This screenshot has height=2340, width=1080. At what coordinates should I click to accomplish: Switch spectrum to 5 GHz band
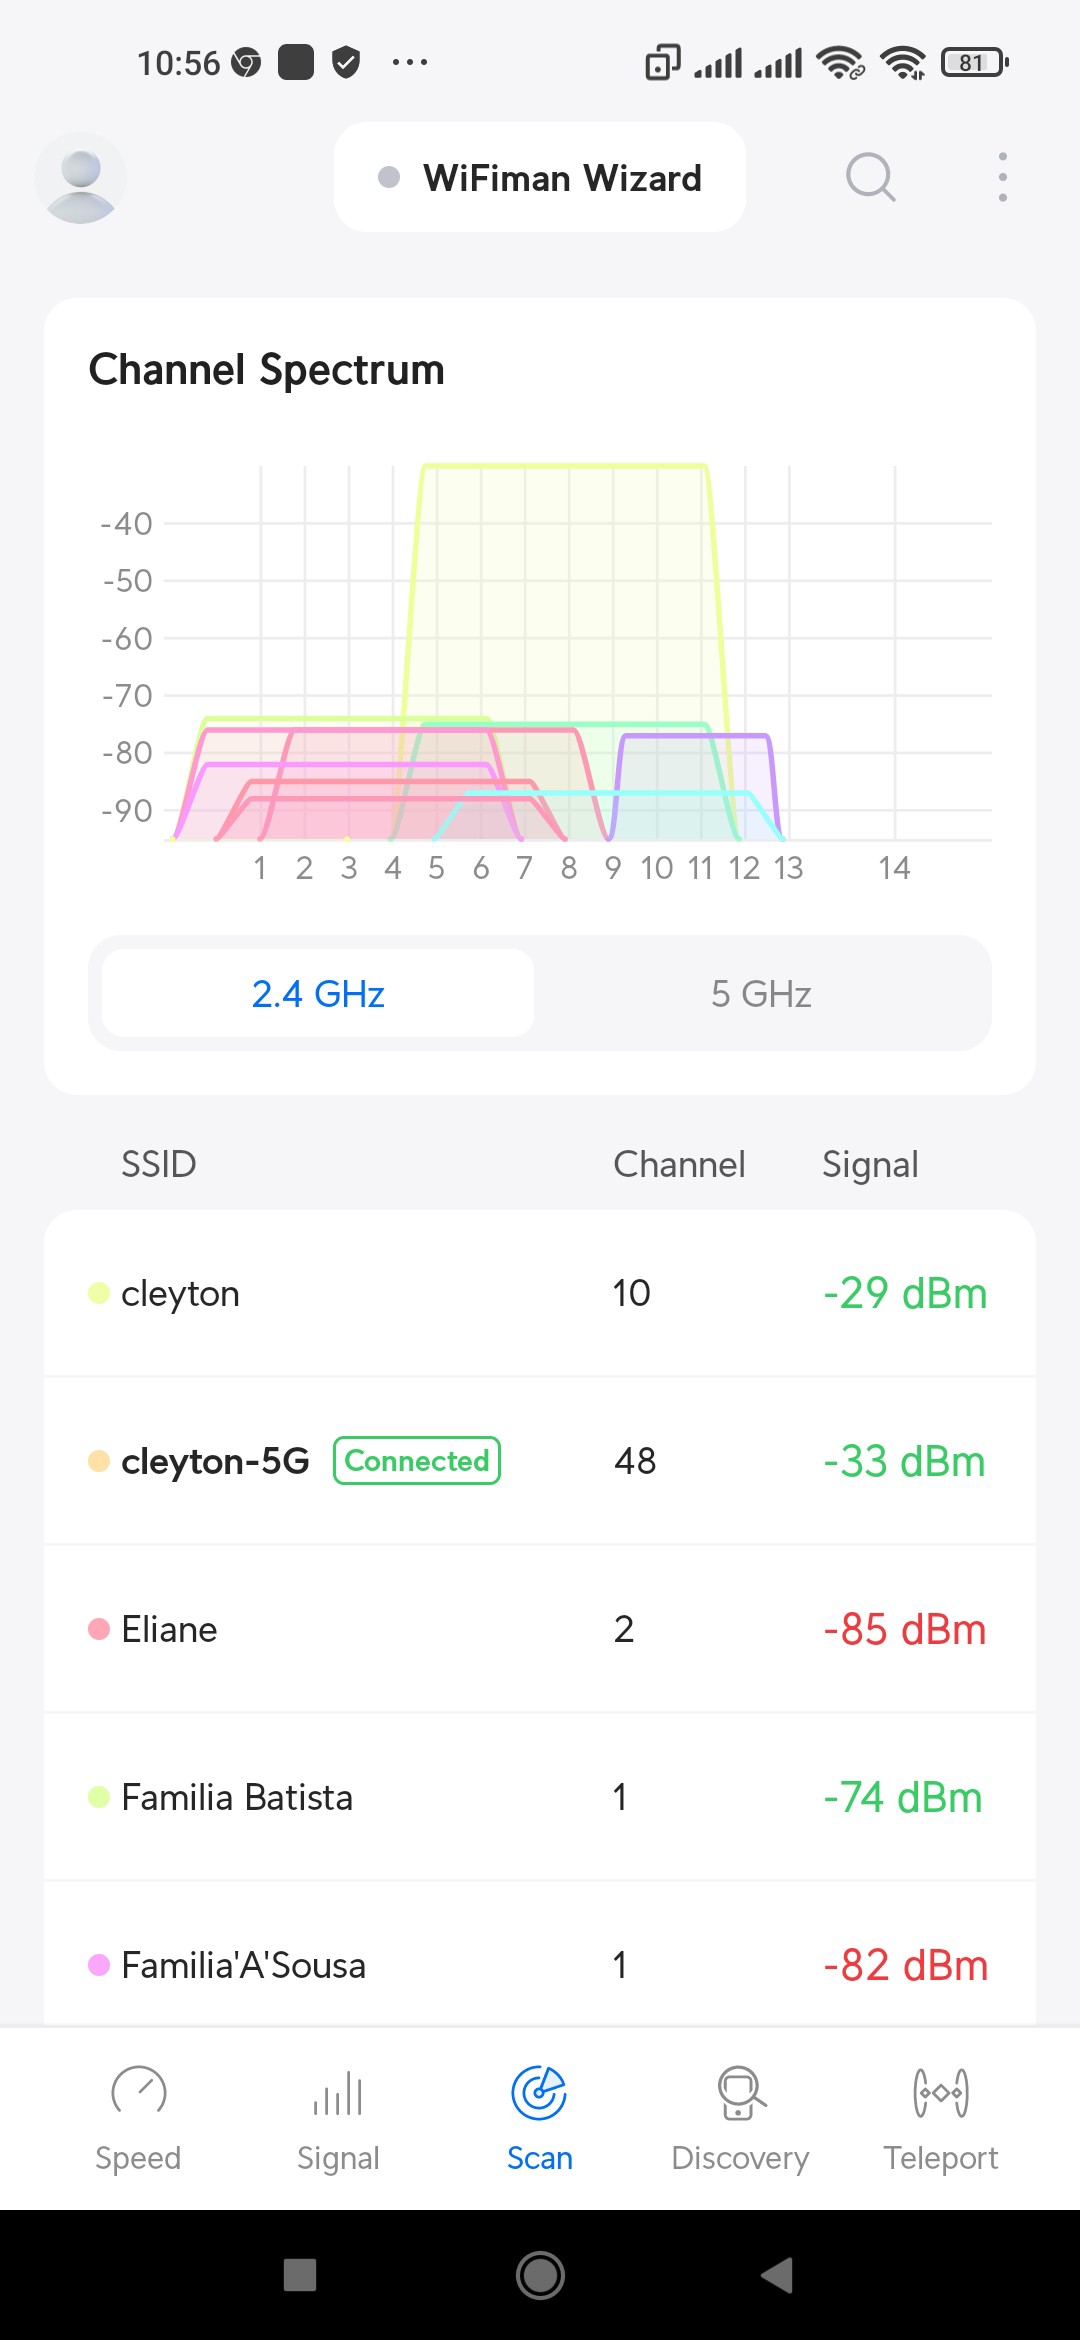(x=761, y=994)
